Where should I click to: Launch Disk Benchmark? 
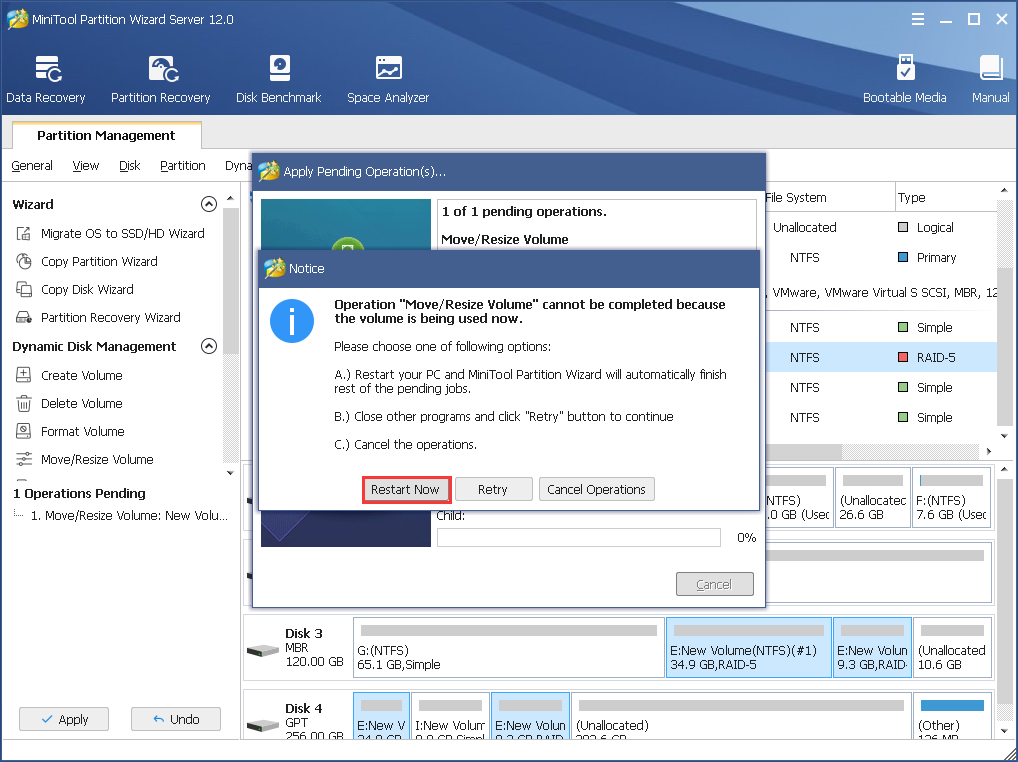tap(277, 78)
